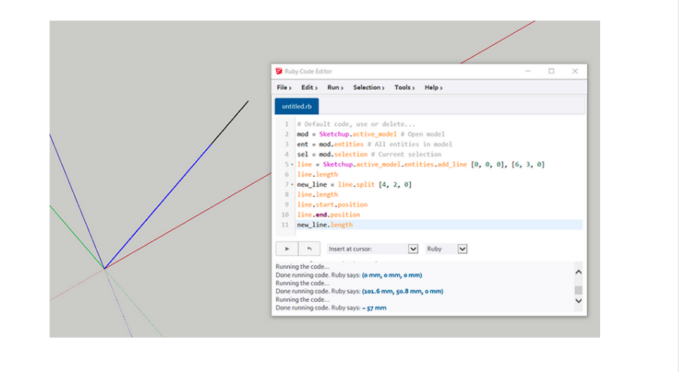
Task: Click line number 1 in gutter
Action: (287, 124)
